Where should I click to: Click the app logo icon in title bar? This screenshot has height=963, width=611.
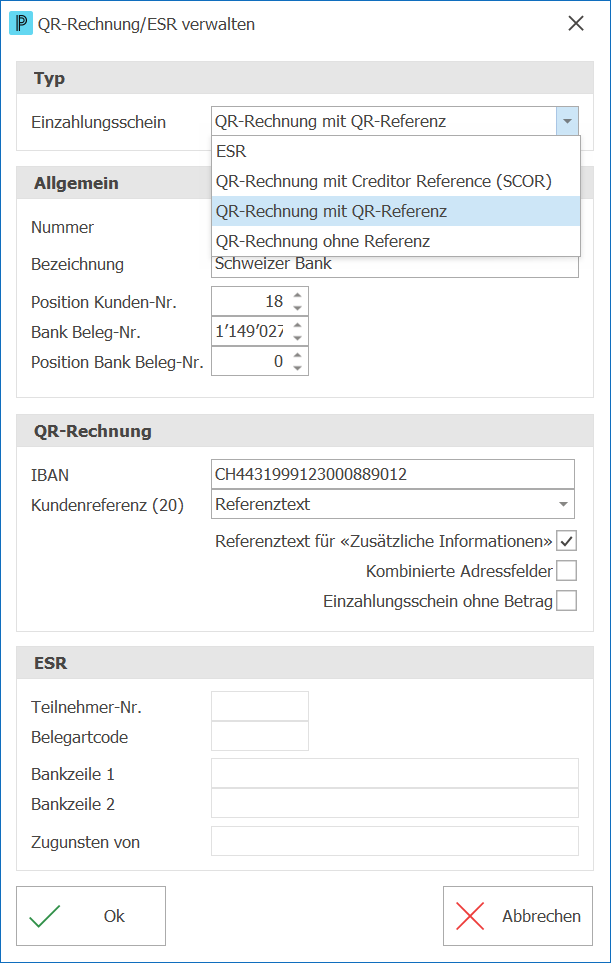(21, 24)
